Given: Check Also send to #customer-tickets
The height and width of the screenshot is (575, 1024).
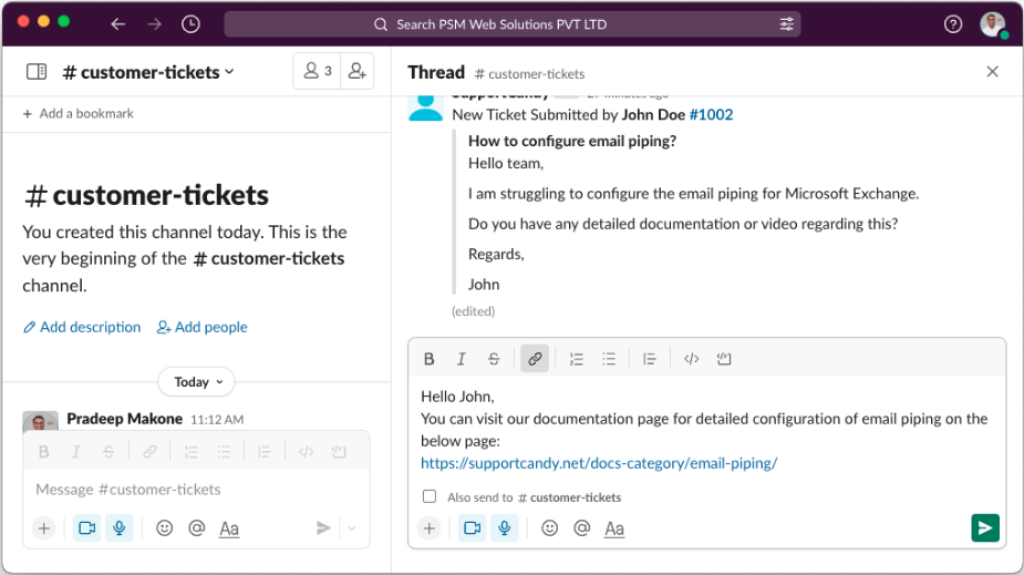Looking at the screenshot, I should 429,497.
